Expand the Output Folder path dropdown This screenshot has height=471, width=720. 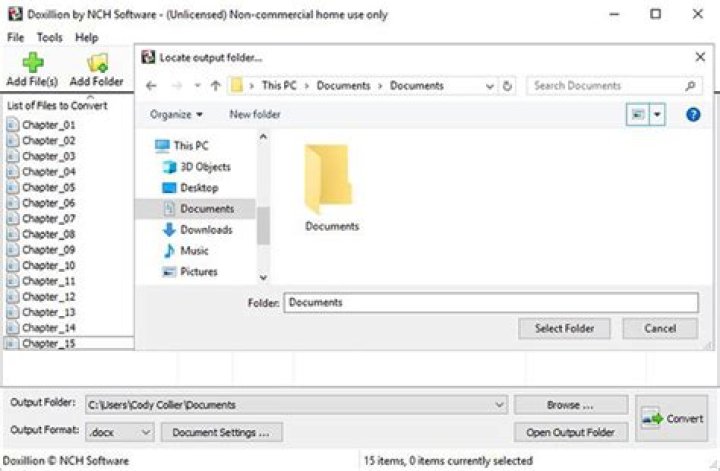(x=499, y=405)
